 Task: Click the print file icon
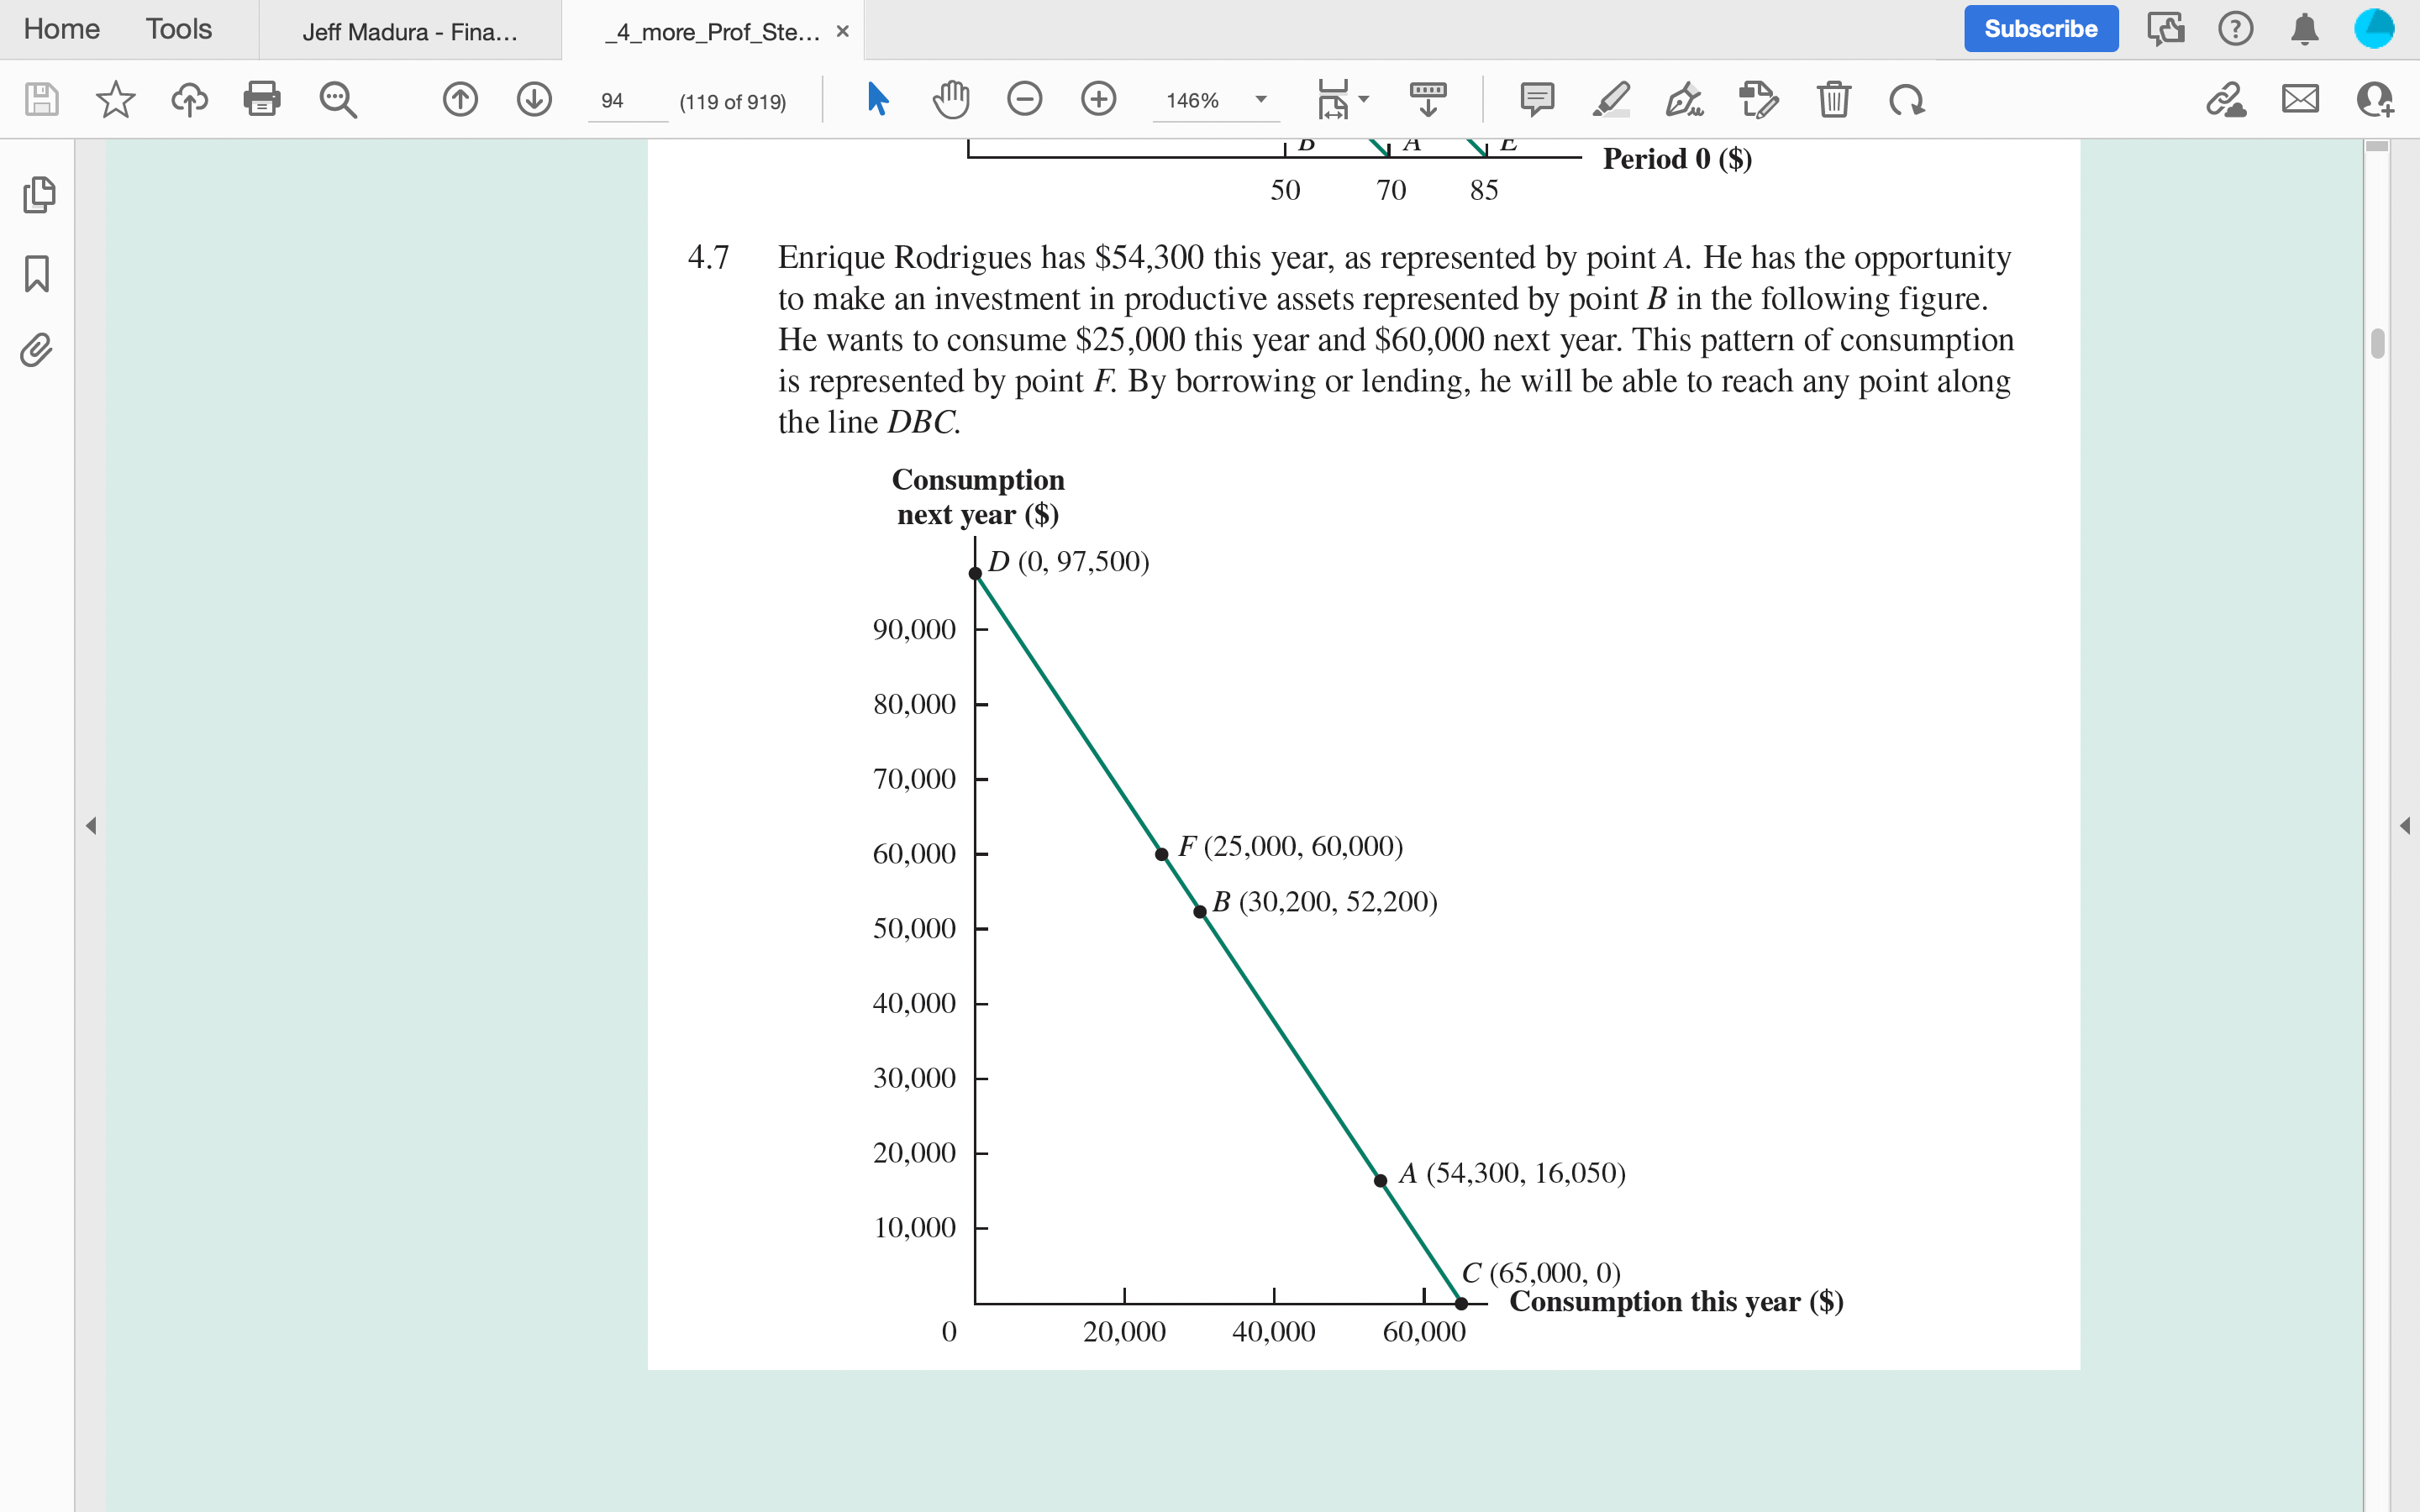coord(261,99)
